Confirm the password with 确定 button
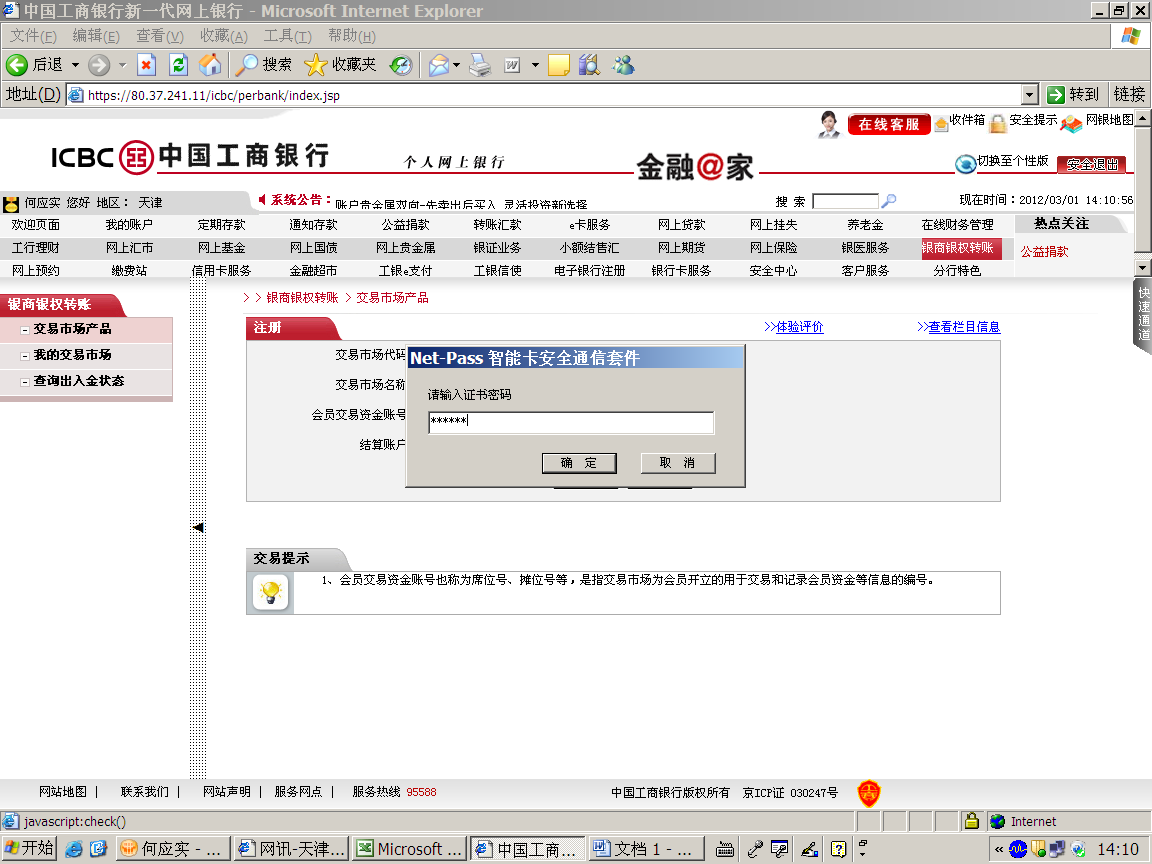This screenshot has width=1152, height=864. pos(579,463)
